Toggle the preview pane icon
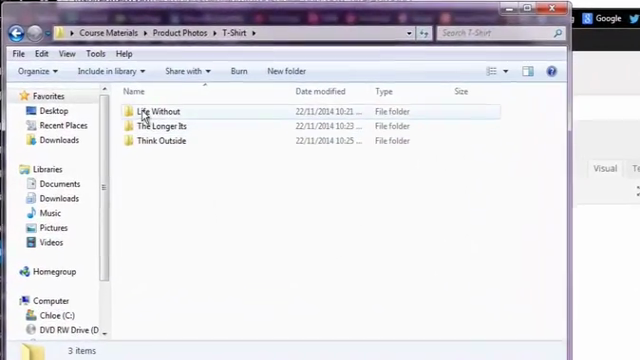The width and height of the screenshot is (640, 360). pyautogui.click(x=528, y=71)
